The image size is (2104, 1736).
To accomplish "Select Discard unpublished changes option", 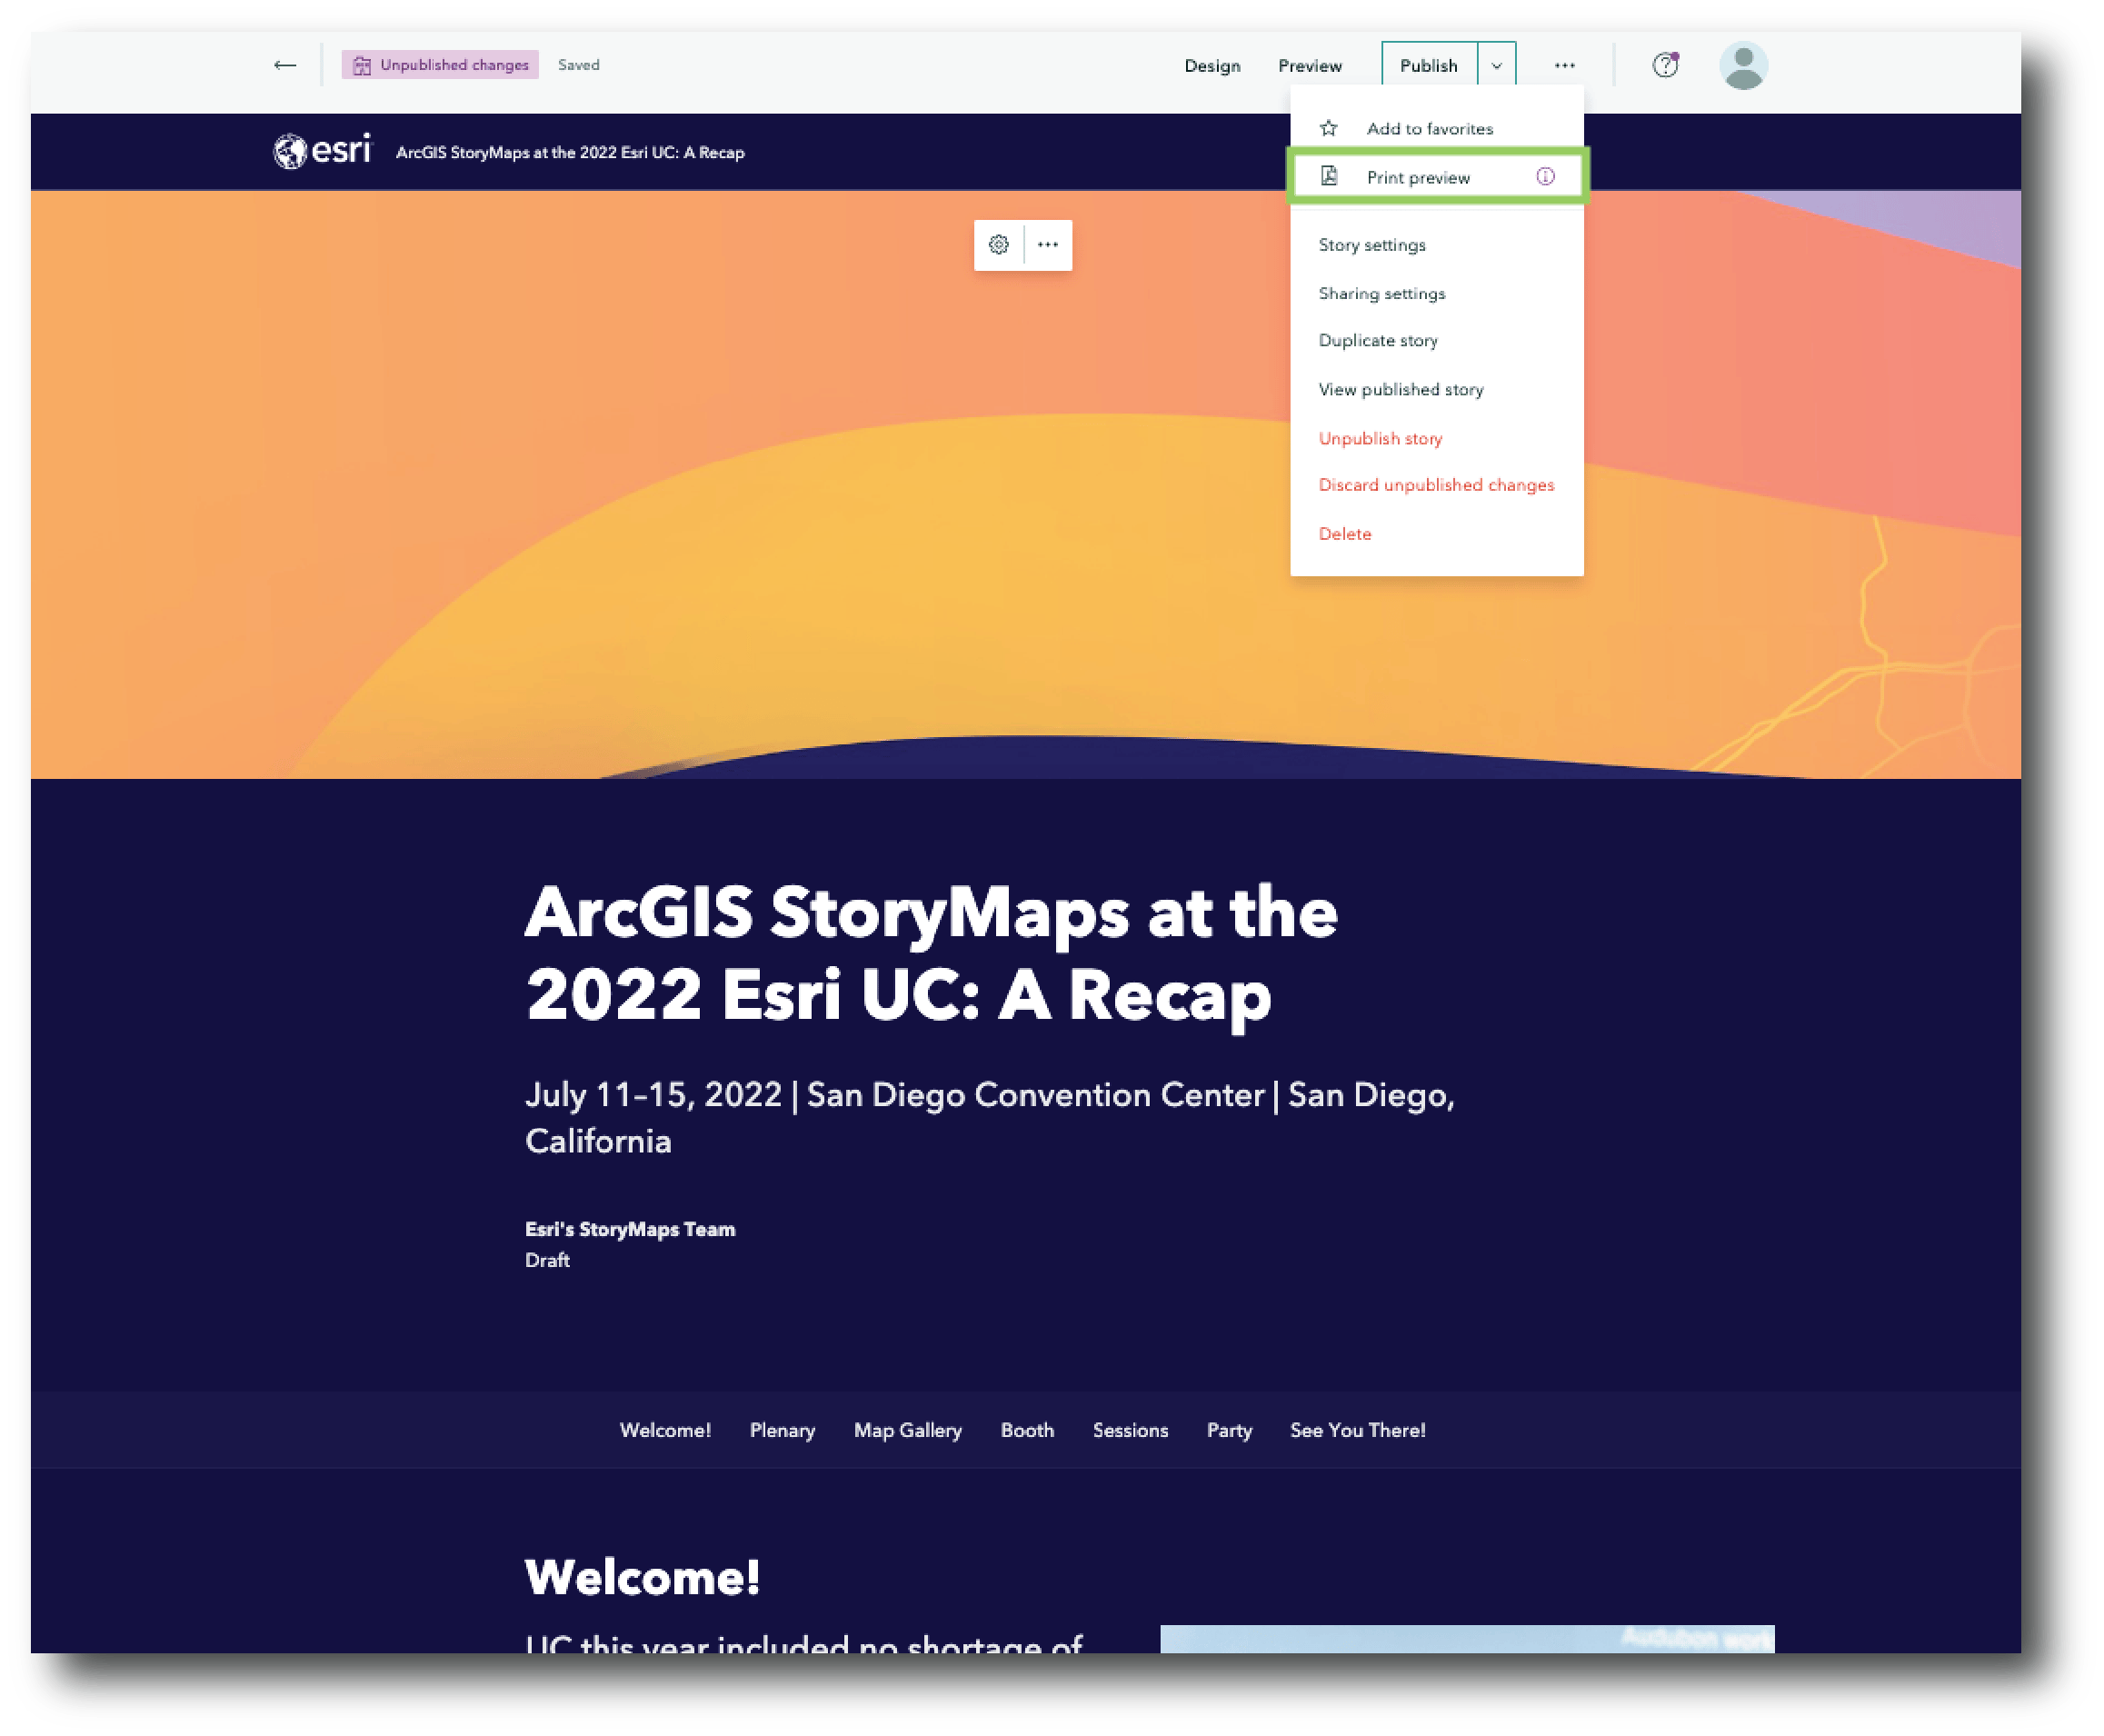I will pos(1437,486).
